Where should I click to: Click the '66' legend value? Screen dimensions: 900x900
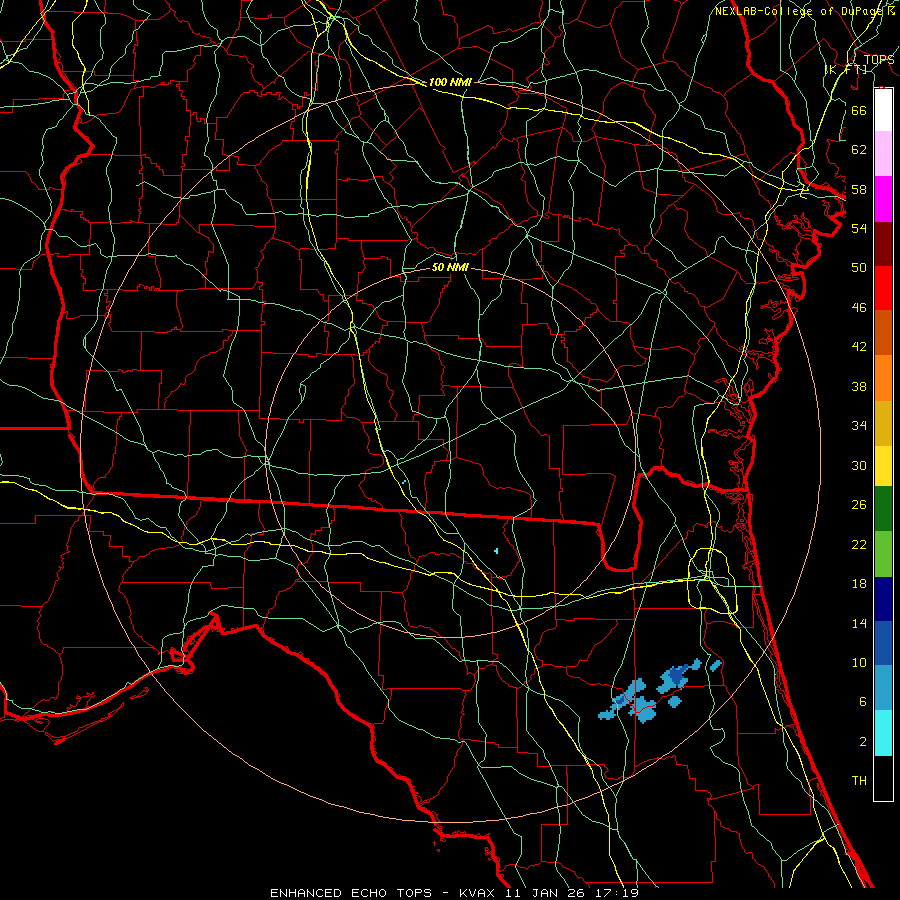859,110
